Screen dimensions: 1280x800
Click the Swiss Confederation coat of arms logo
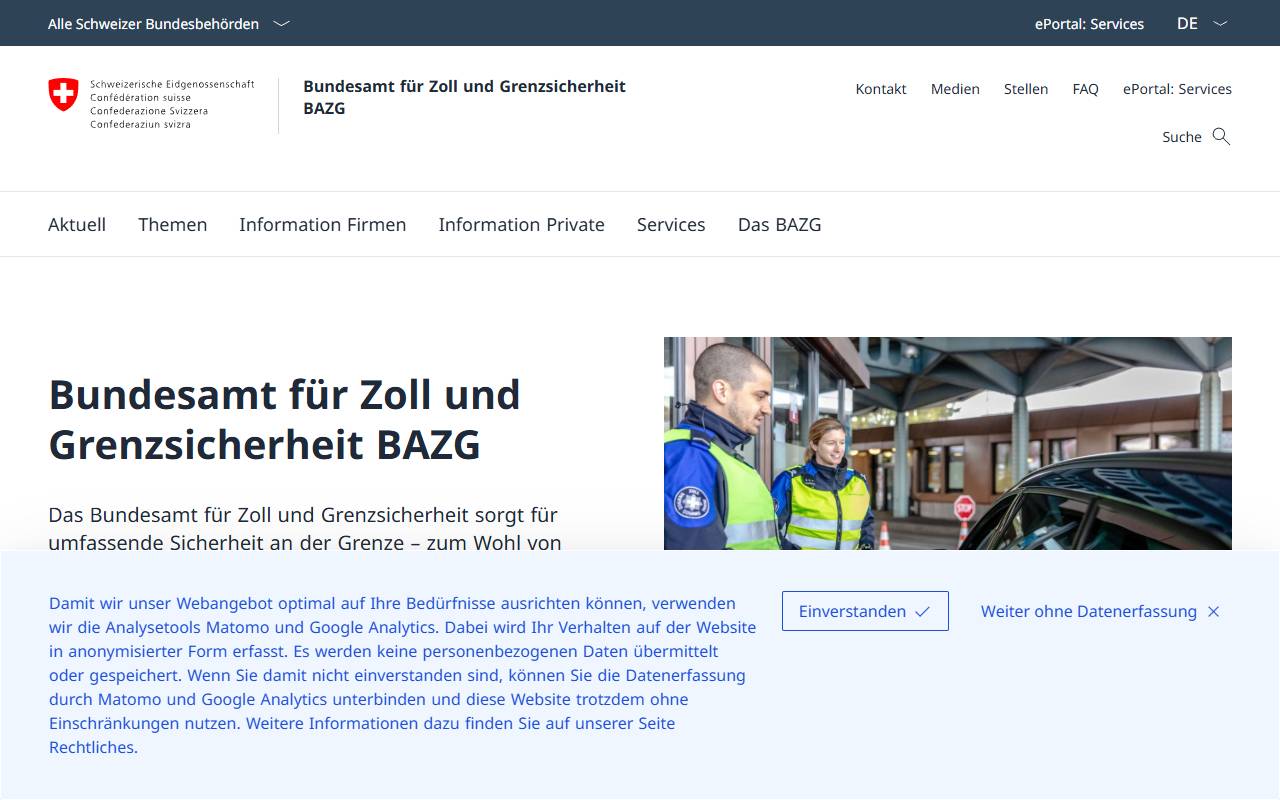63,95
